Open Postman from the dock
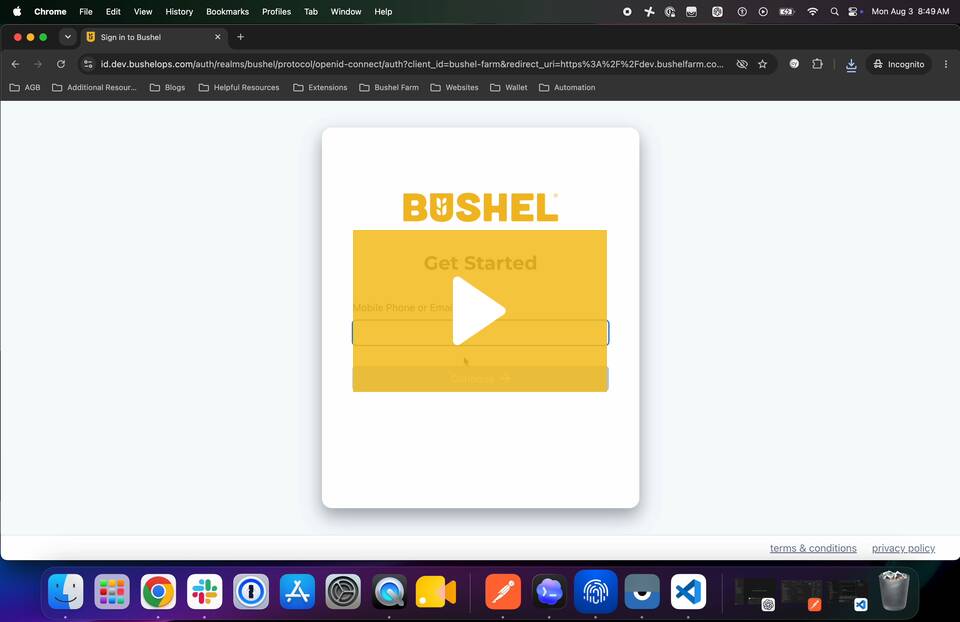The width and height of the screenshot is (960, 622). 503,592
